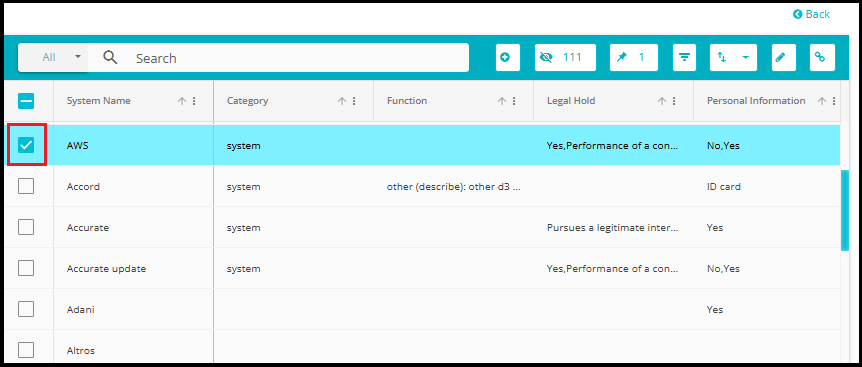Click the add new record plus icon

pos(507,58)
